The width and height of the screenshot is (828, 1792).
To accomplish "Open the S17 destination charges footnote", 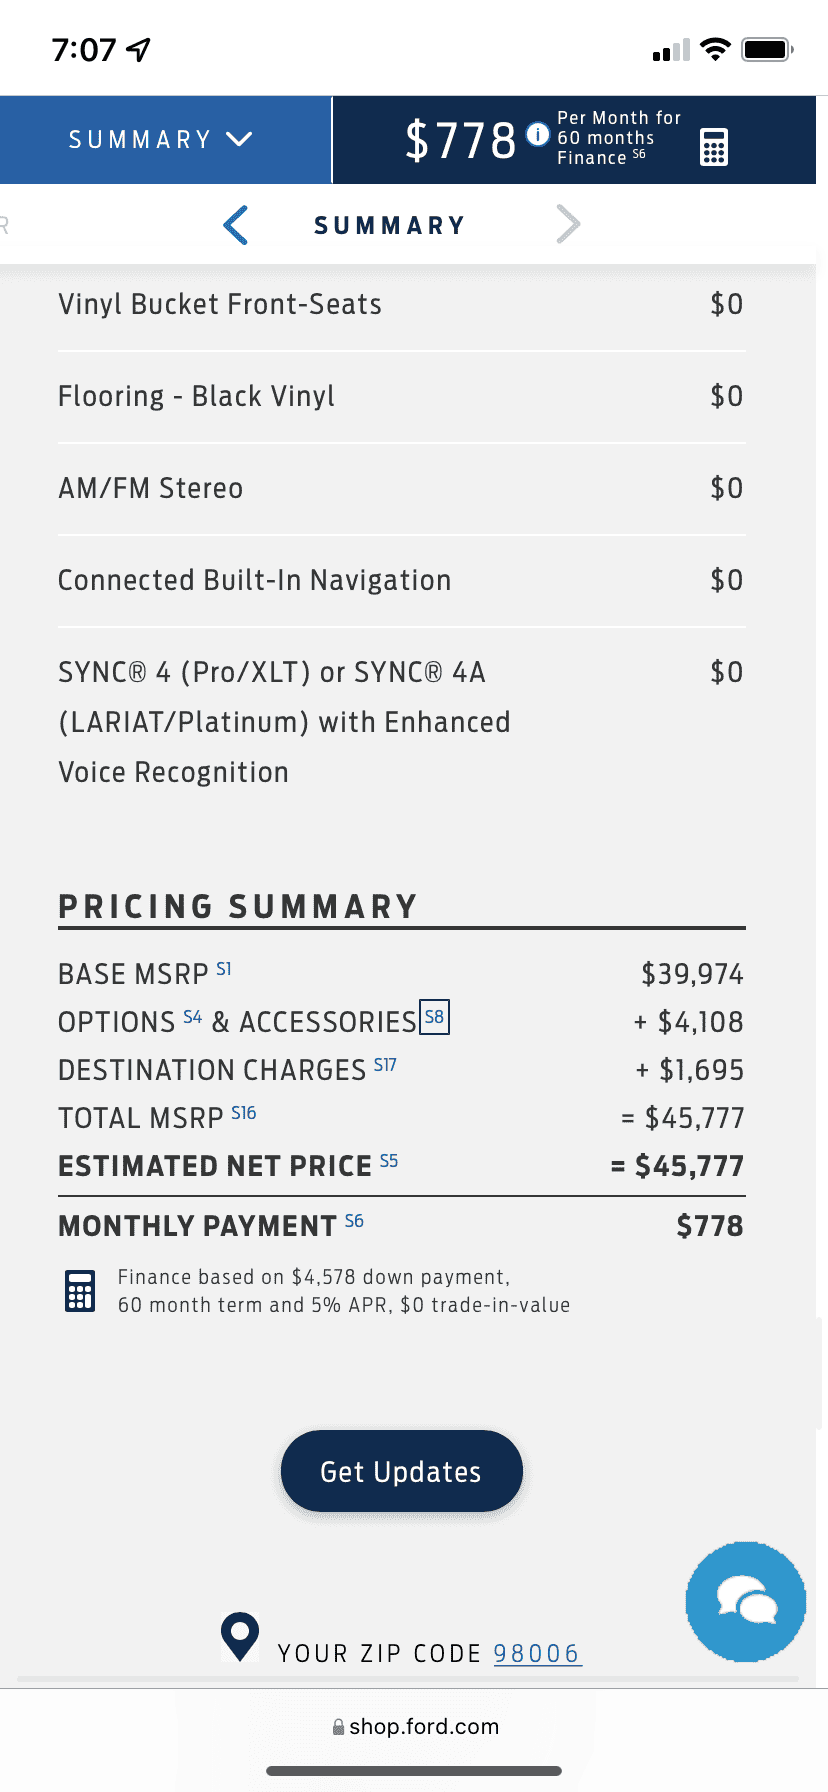I will coord(385,1065).
